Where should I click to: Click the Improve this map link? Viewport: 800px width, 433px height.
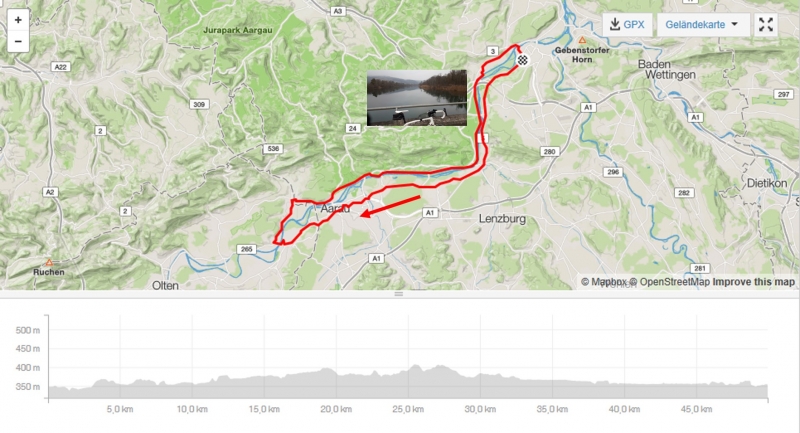tap(754, 282)
